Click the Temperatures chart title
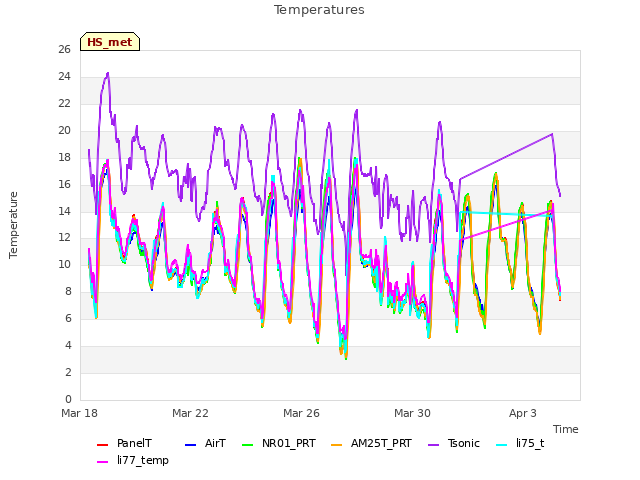 click(x=319, y=10)
